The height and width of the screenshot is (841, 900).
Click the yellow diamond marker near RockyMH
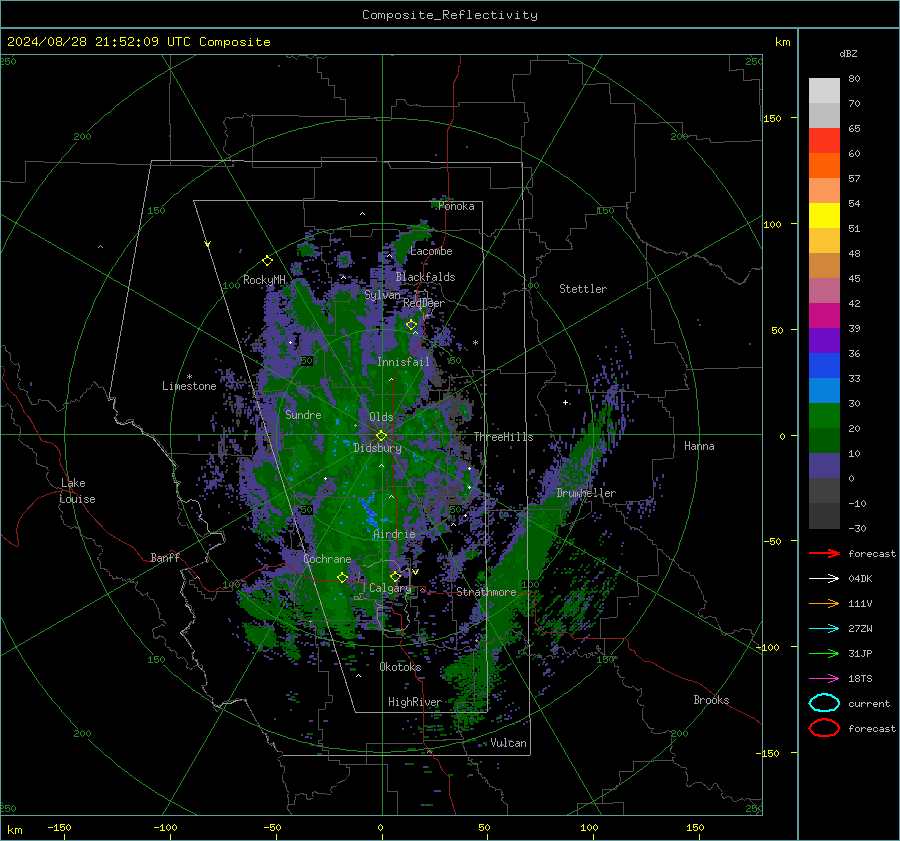click(267, 261)
